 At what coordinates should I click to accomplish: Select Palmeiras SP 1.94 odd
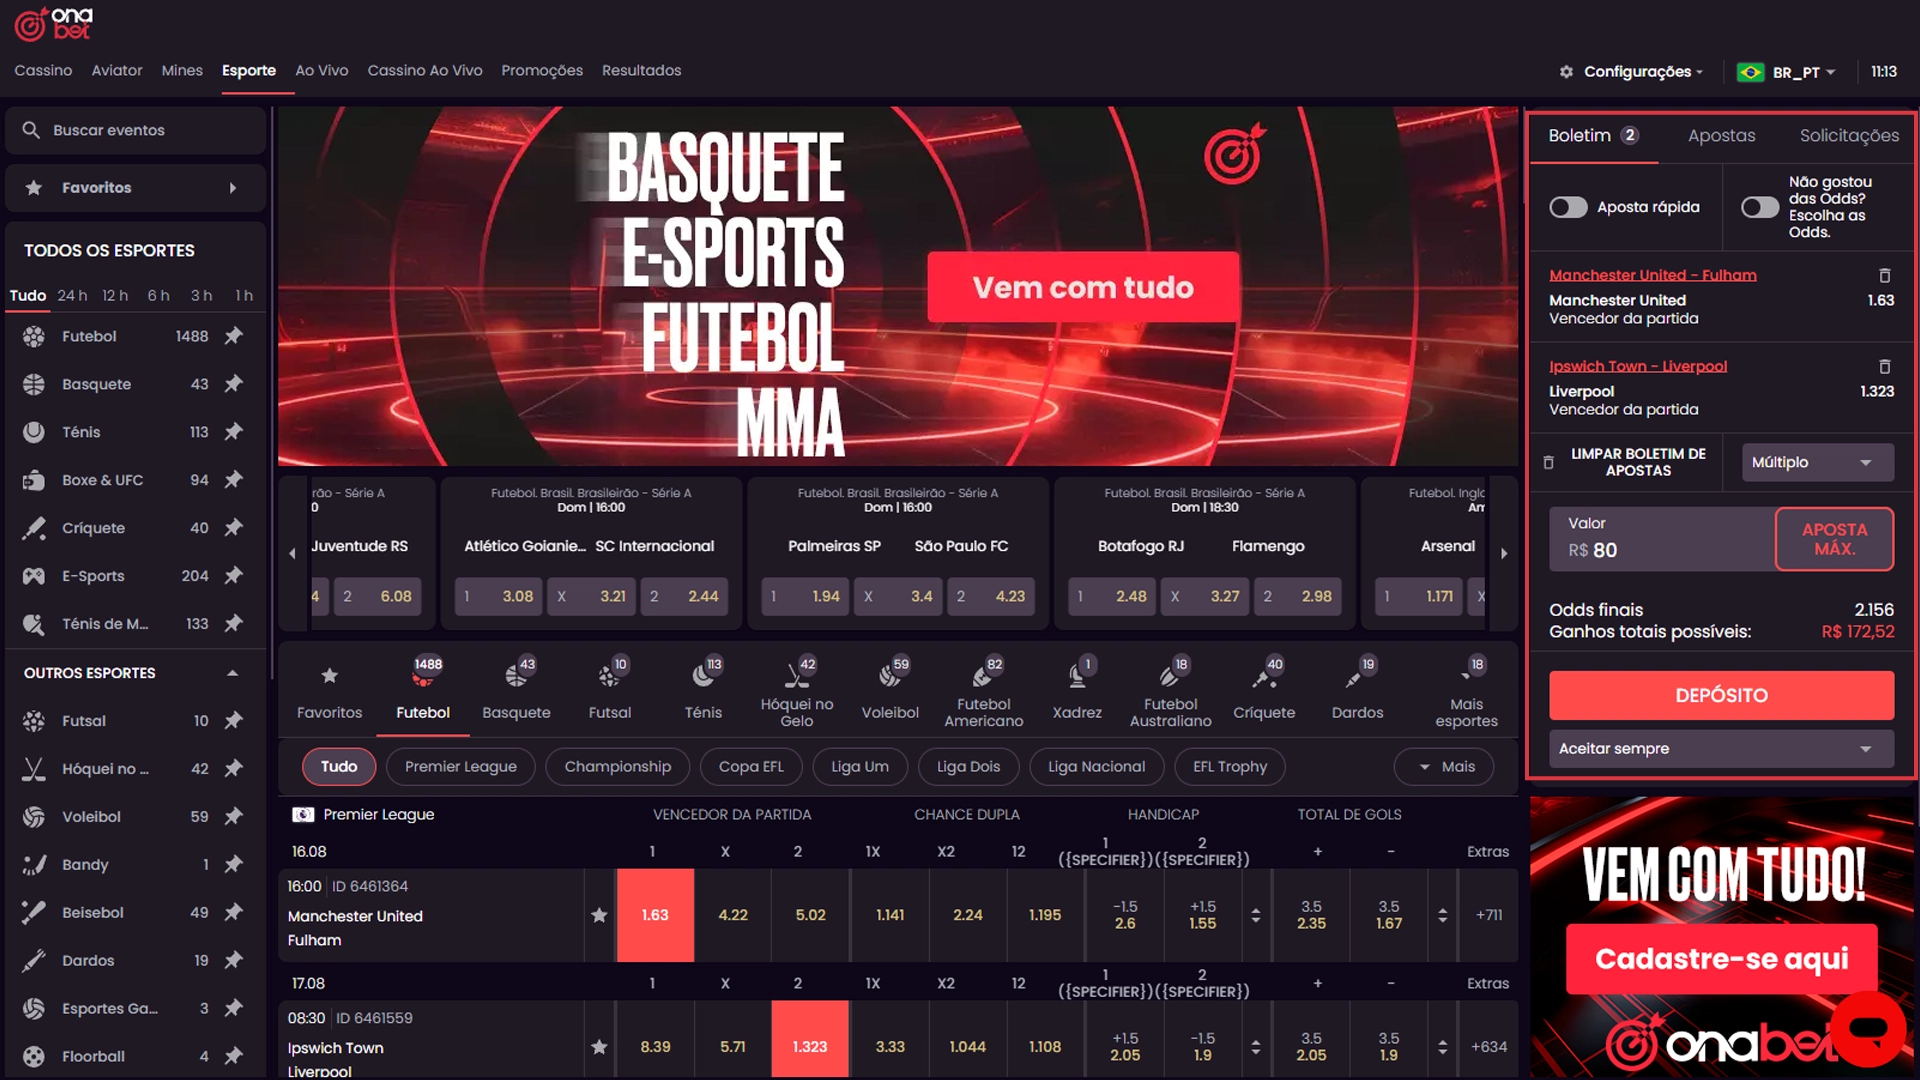[x=805, y=596]
